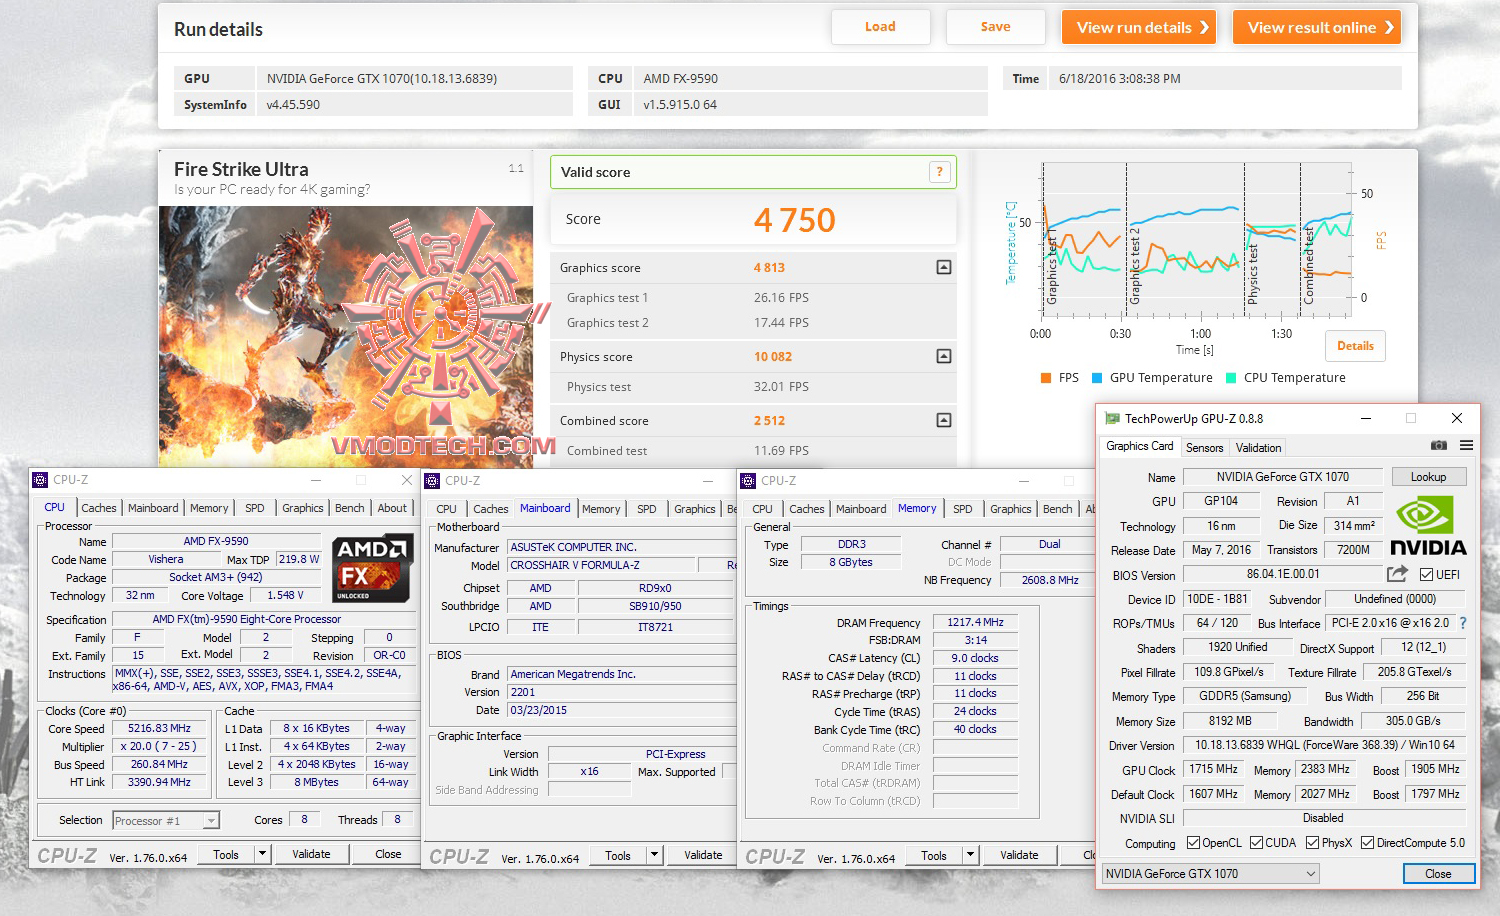
Task: Open the Tools dropdown arrow in the CPU-Z window showing the CPU tab
Action: coord(262,854)
